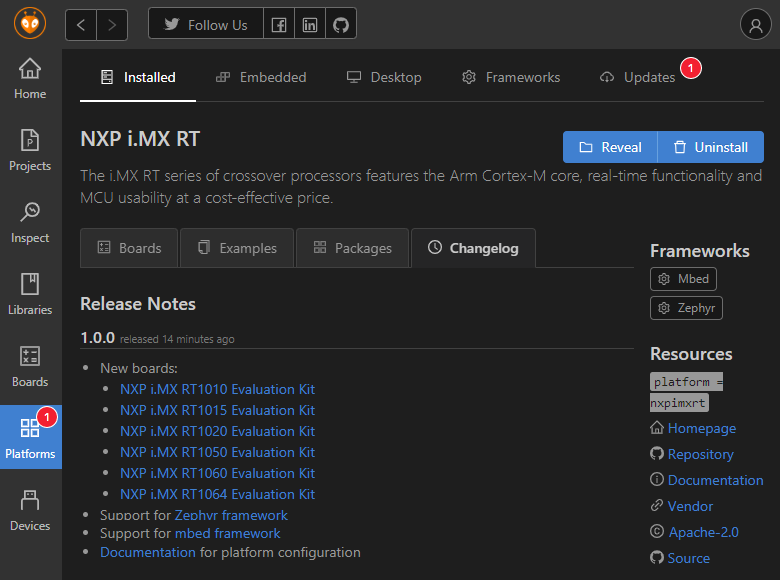
Task: Click the user account avatar
Action: pos(755,24)
